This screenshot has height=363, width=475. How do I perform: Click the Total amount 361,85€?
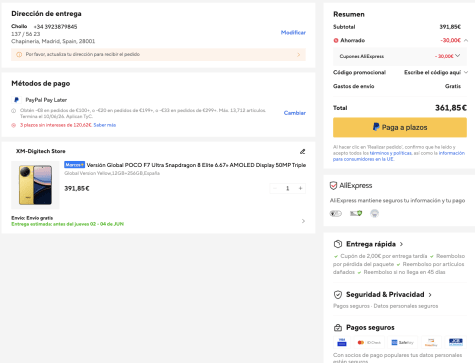click(x=451, y=108)
